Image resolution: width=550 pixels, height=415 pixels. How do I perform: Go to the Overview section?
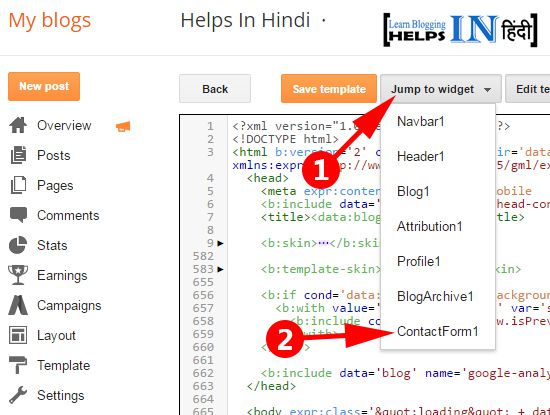click(x=64, y=125)
